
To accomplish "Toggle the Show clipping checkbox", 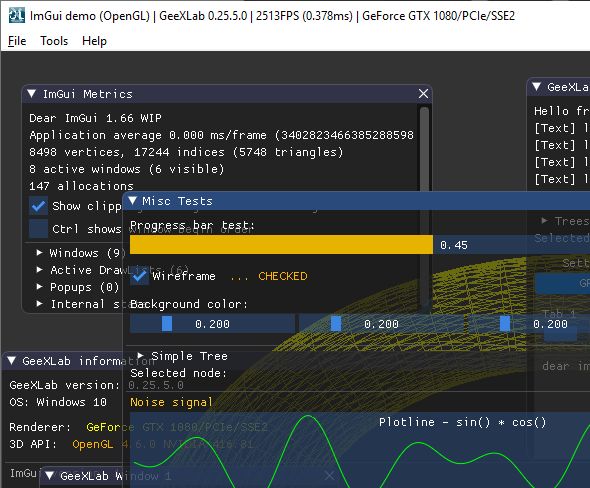I will 38,206.
